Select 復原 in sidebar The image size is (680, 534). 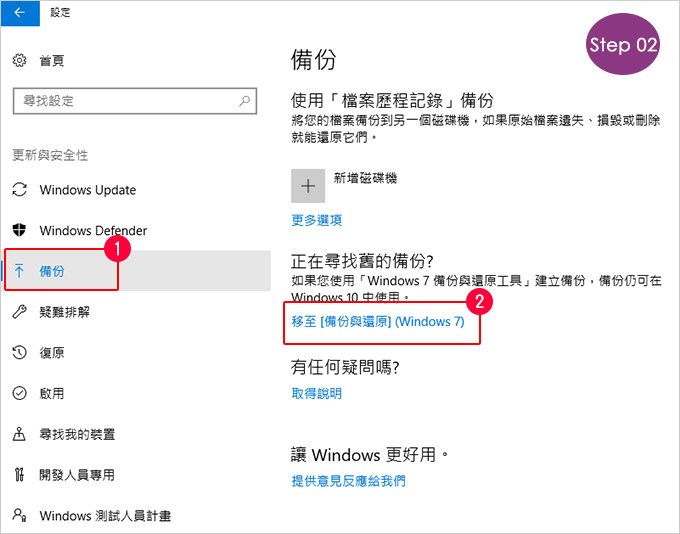[x=52, y=353]
